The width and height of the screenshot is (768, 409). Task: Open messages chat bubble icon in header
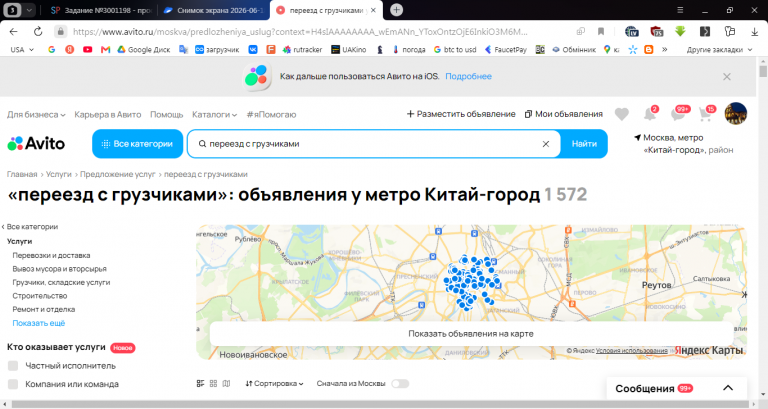pos(678,114)
